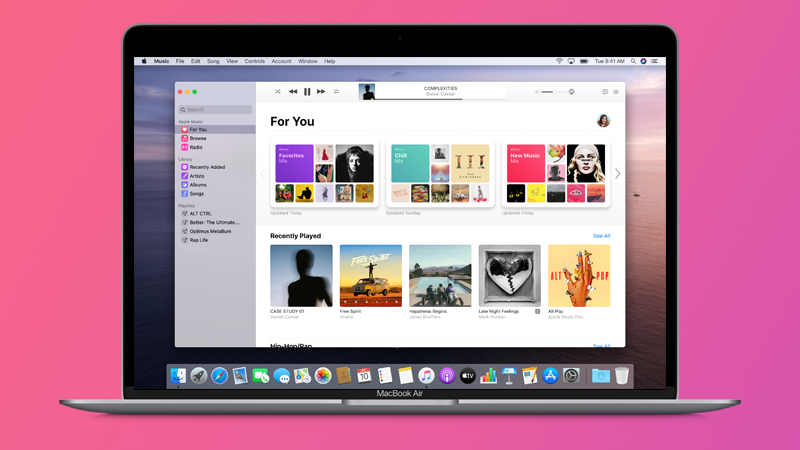Open the Wi-Fi status menu
The image size is (800, 450).
point(559,61)
